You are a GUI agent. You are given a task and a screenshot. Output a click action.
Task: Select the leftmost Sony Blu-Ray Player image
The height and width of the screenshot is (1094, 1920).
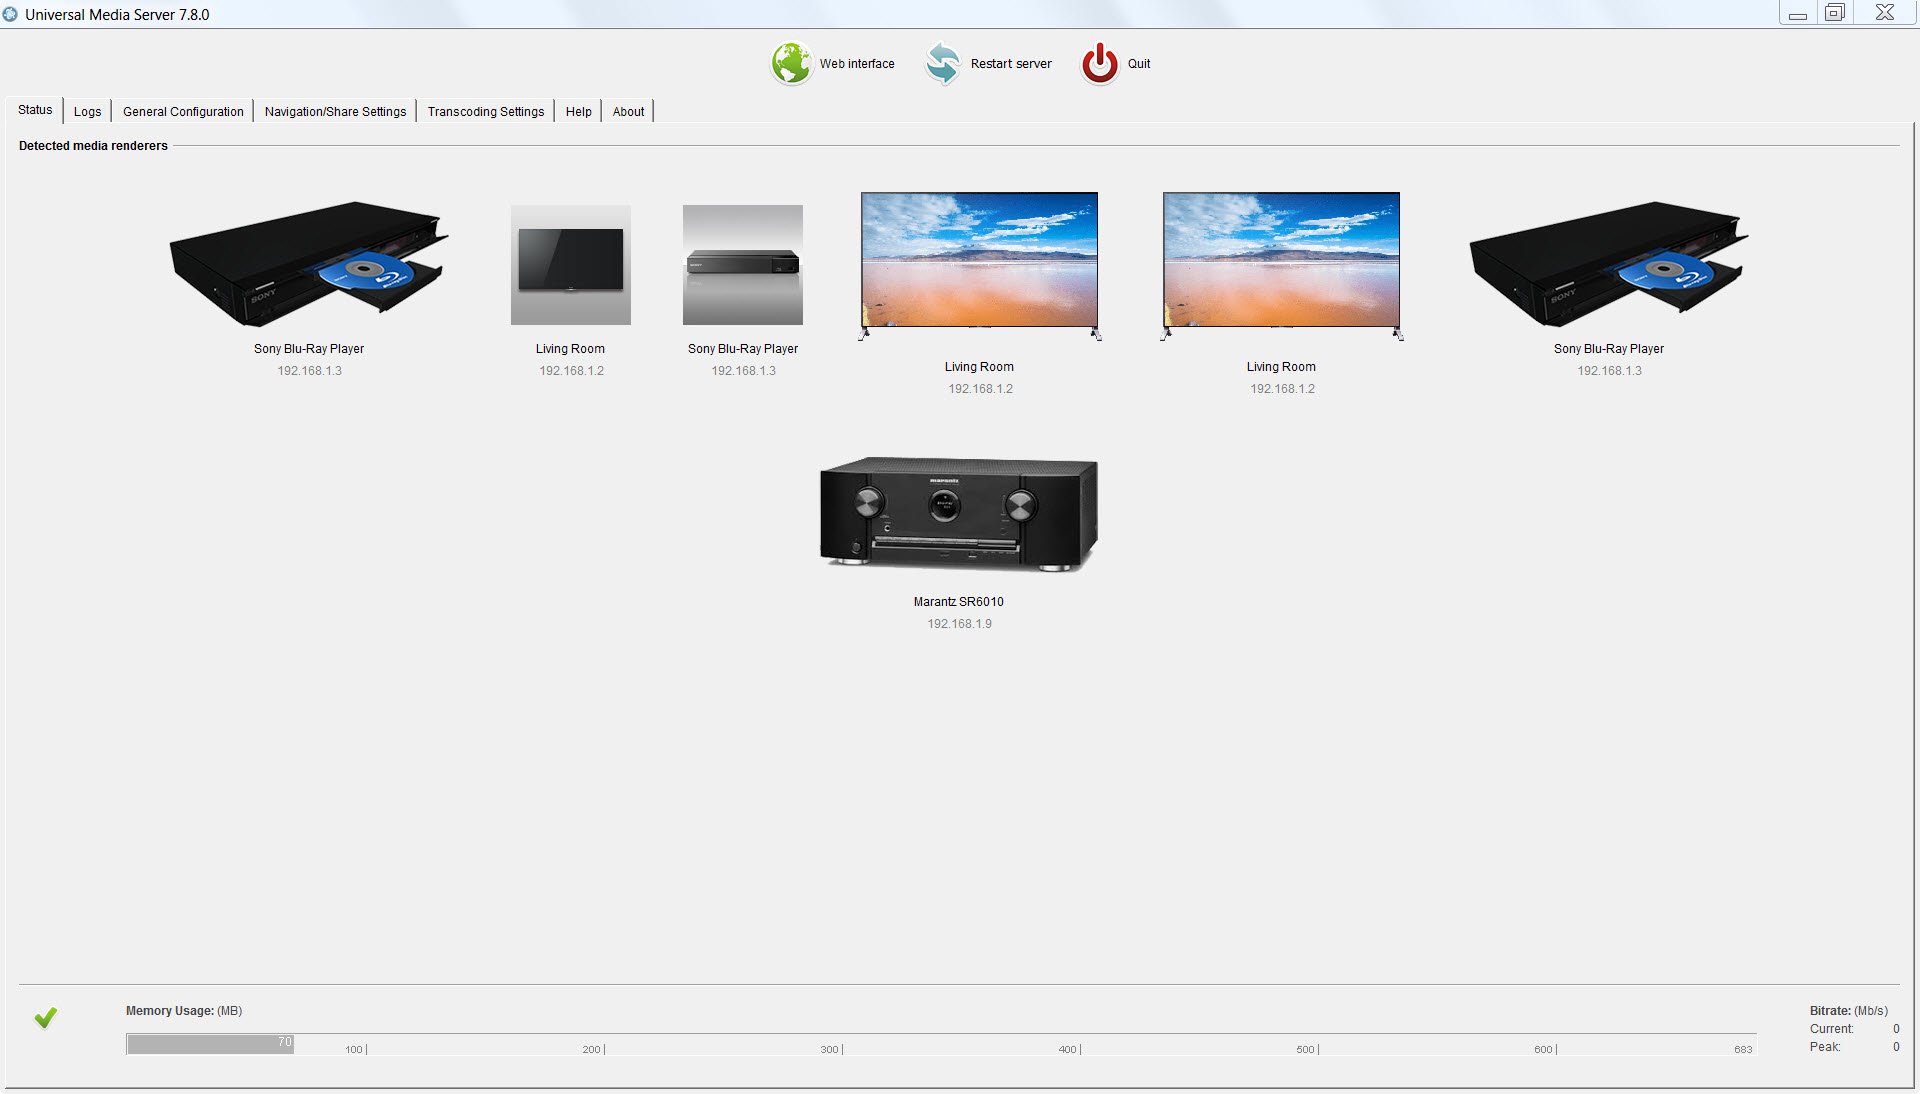coord(309,264)
